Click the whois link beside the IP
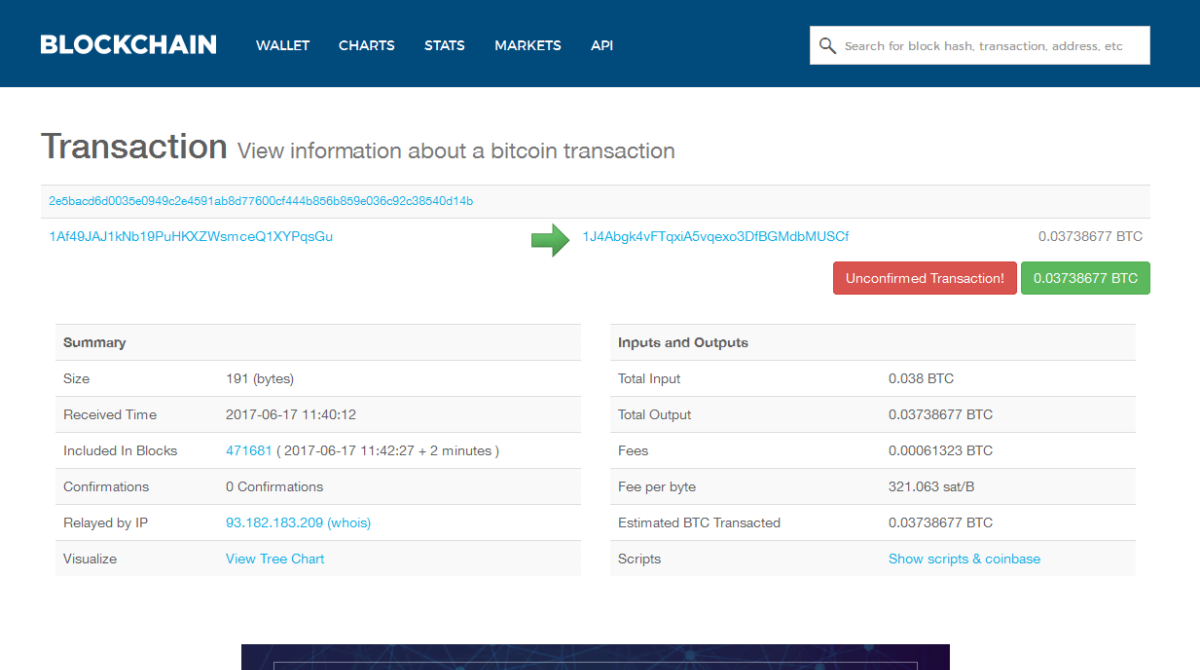Viewport: 1200px width, 670px height. pyautogui.click(x=349, y=523)
